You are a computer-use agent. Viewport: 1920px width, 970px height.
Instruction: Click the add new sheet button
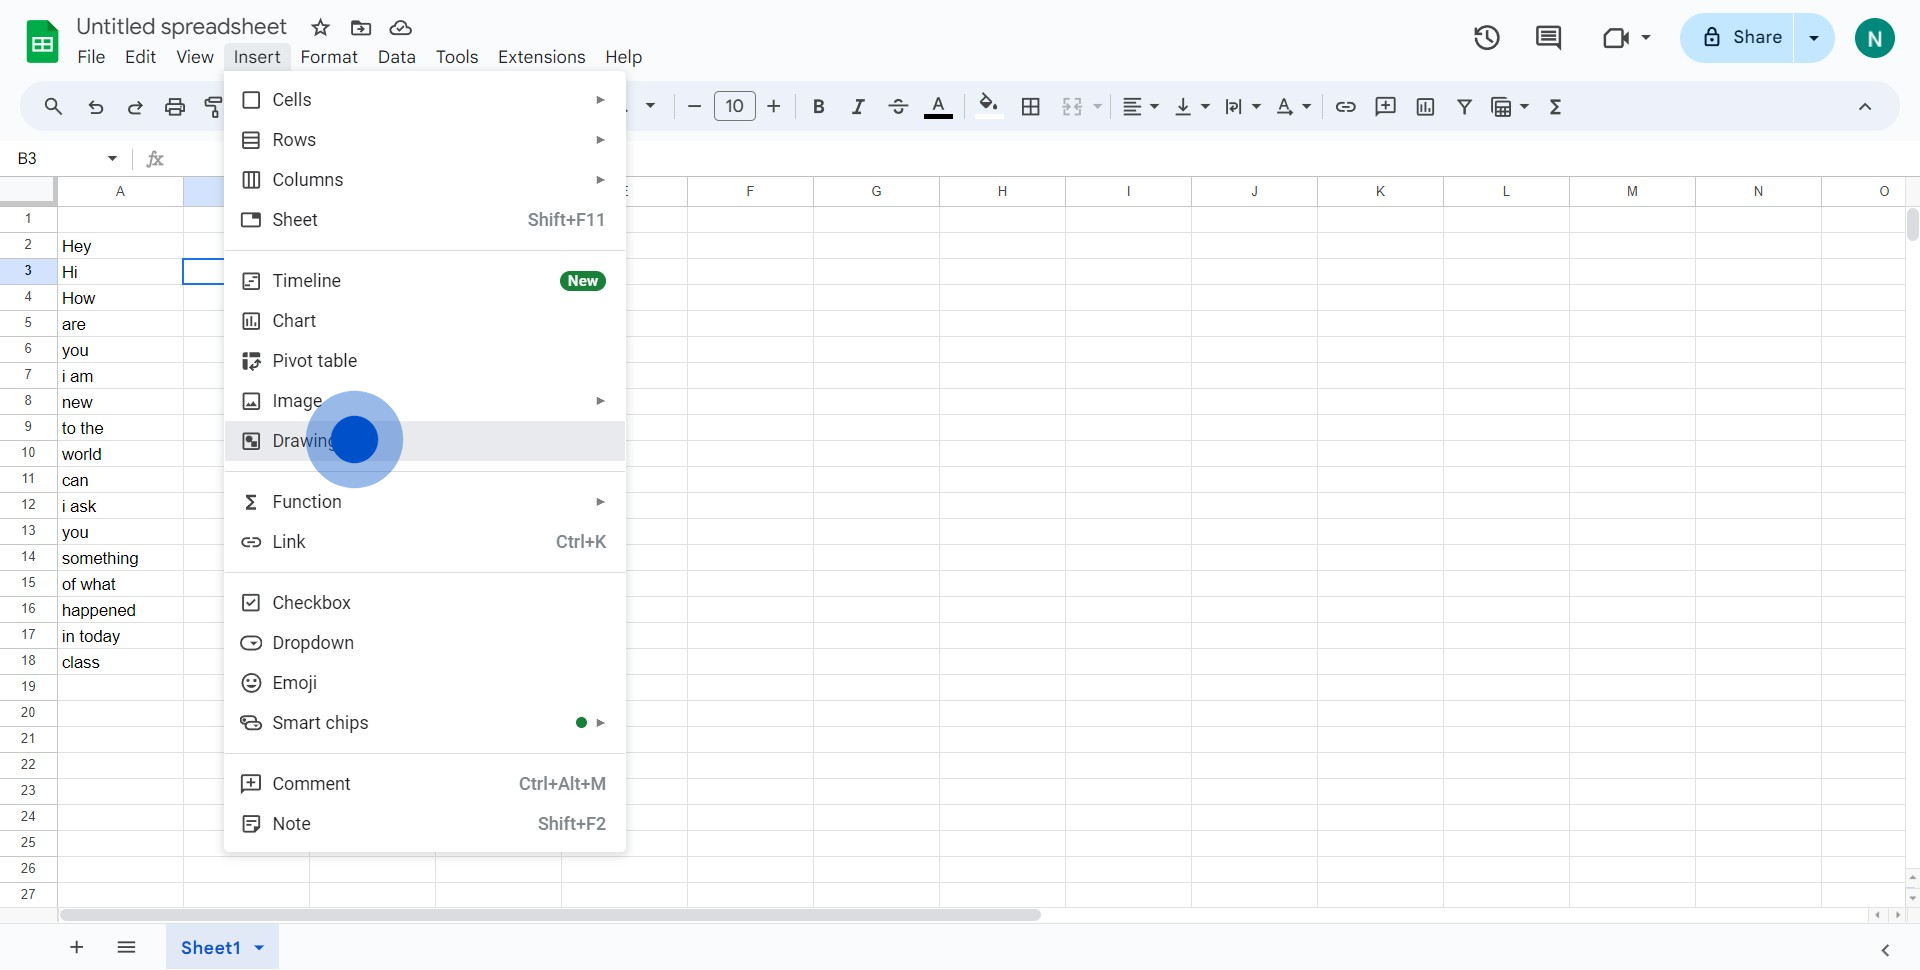77,948
